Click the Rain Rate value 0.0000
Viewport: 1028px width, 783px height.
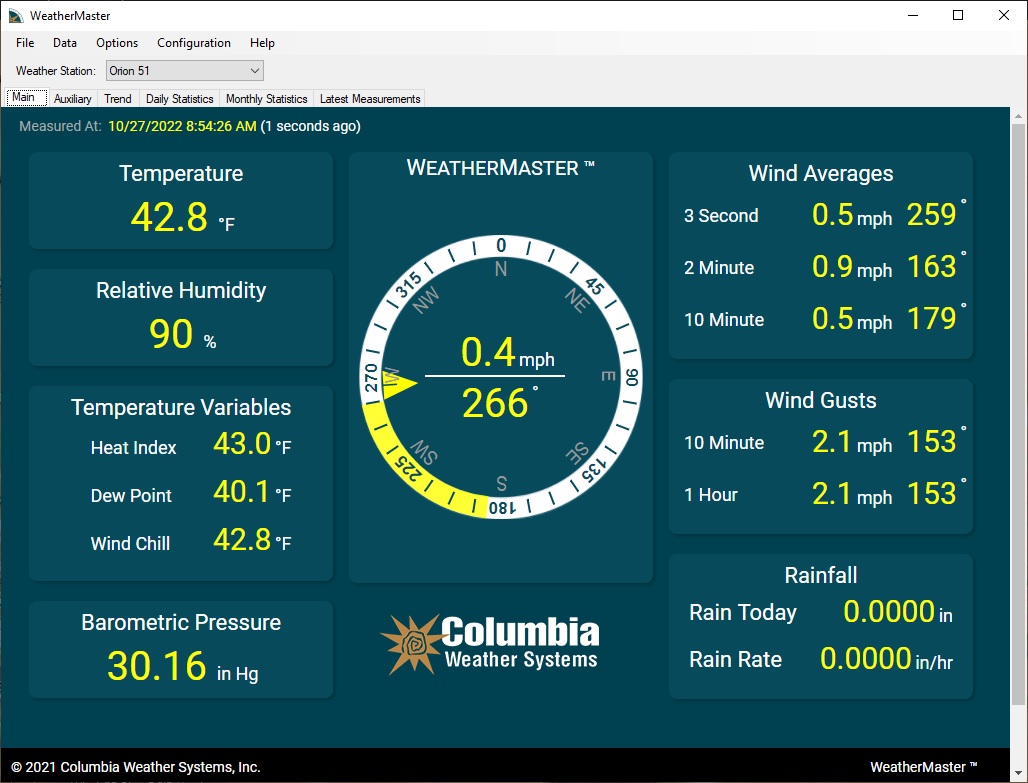(866, 658)
